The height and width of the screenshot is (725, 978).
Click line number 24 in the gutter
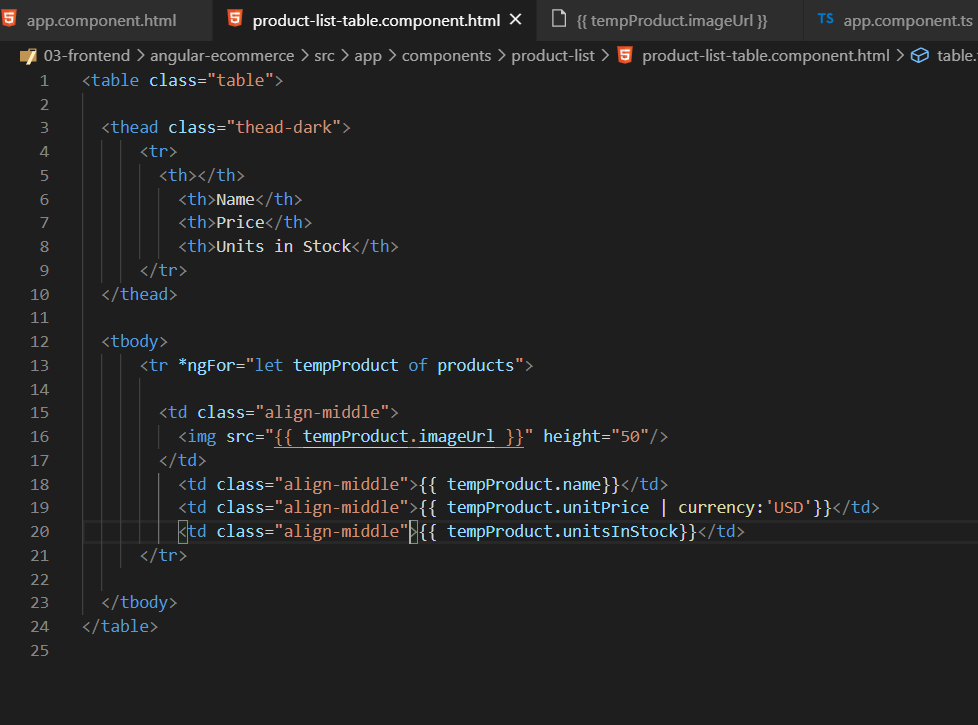tap(39, 626)
